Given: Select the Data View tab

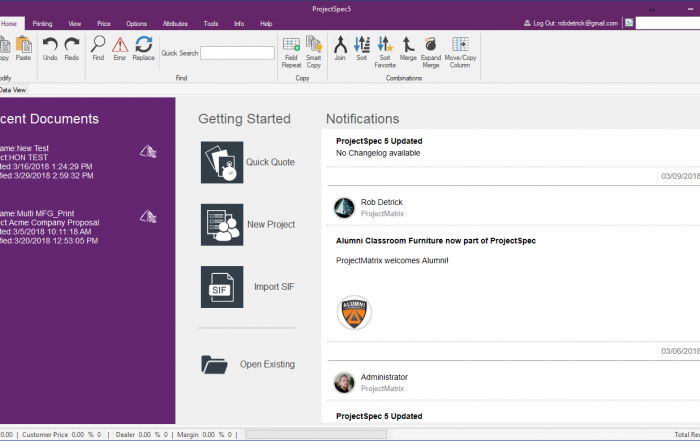Looking at the screenshot, I should [13, 90].
